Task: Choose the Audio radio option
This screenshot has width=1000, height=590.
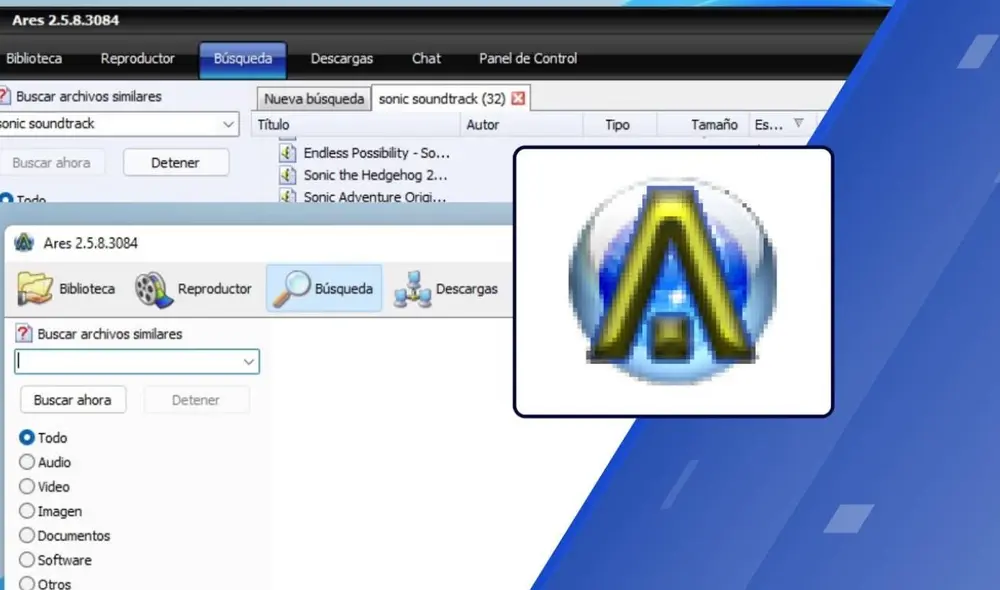Action: 27,462
